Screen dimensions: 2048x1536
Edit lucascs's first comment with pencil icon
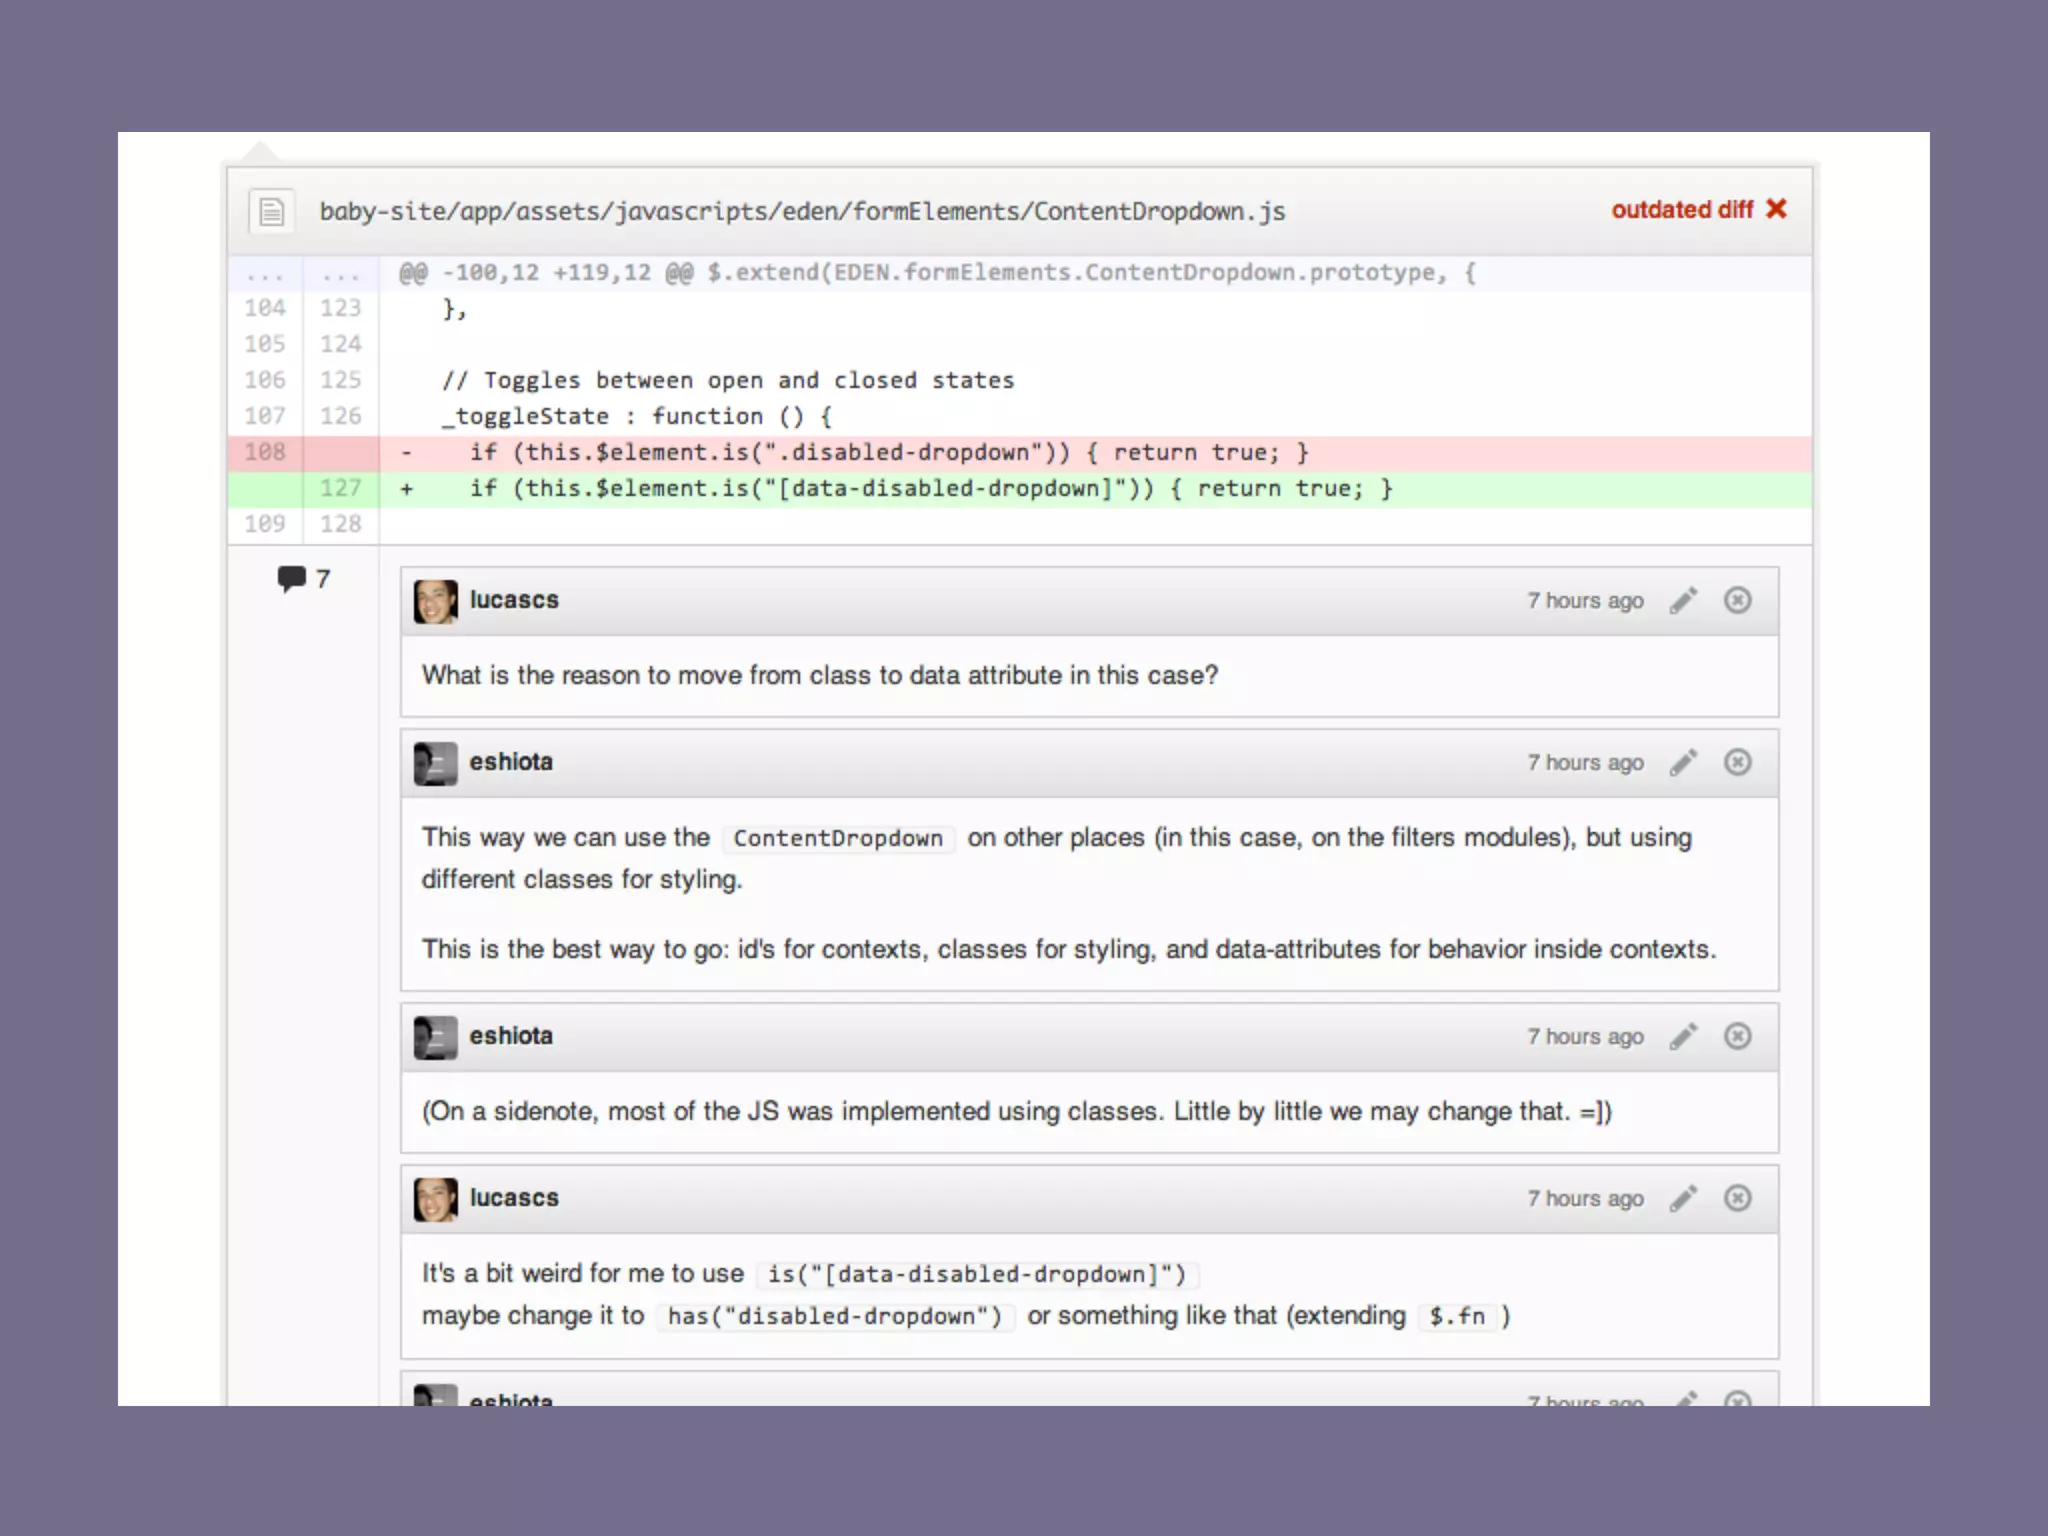(1683, 600)
